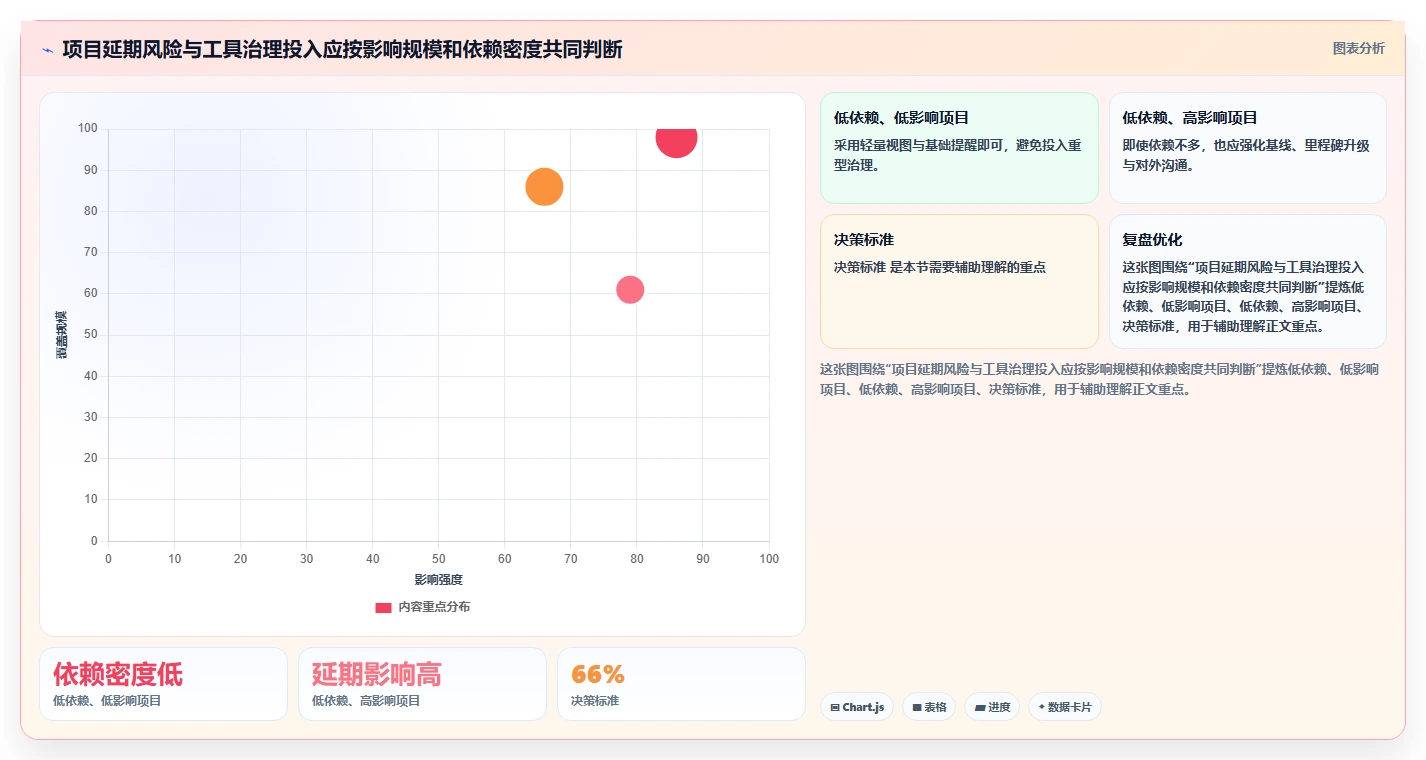
Task: Select the small pink bubble near 60
Action: [x=630, y=290]
